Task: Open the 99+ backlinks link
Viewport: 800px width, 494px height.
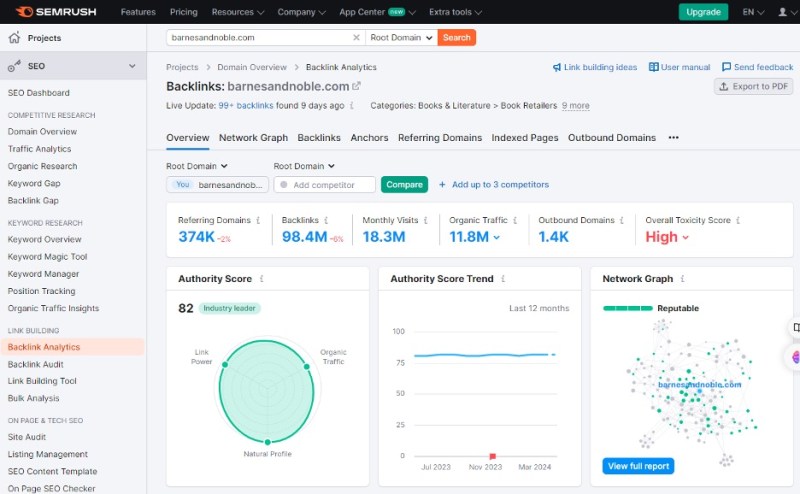Action: [x=246, y=106]
